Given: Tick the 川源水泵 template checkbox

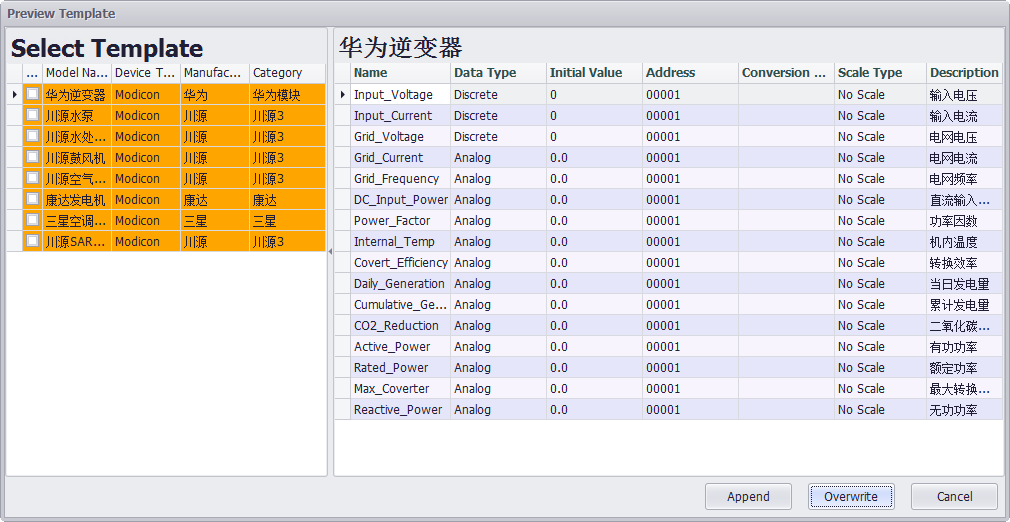Looking at the screenshot, I should coord(33,116).
